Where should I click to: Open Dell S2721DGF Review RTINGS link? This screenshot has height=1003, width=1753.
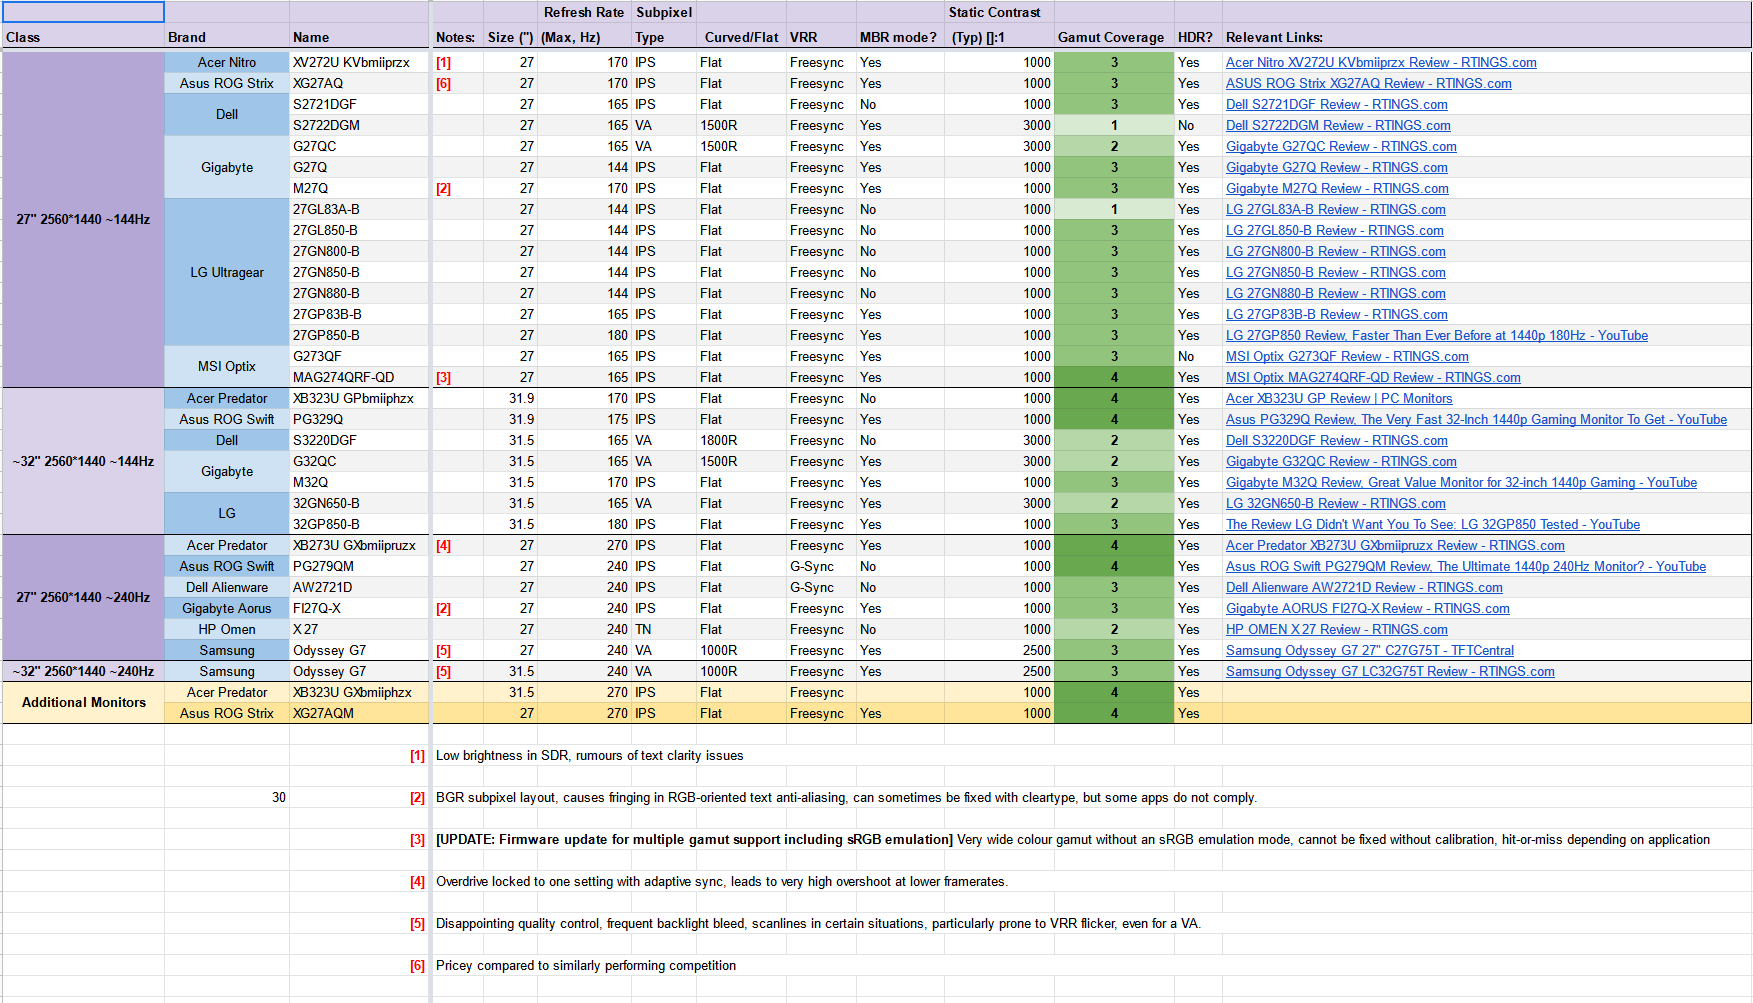pyautogui.click(x=1336, y=104)
